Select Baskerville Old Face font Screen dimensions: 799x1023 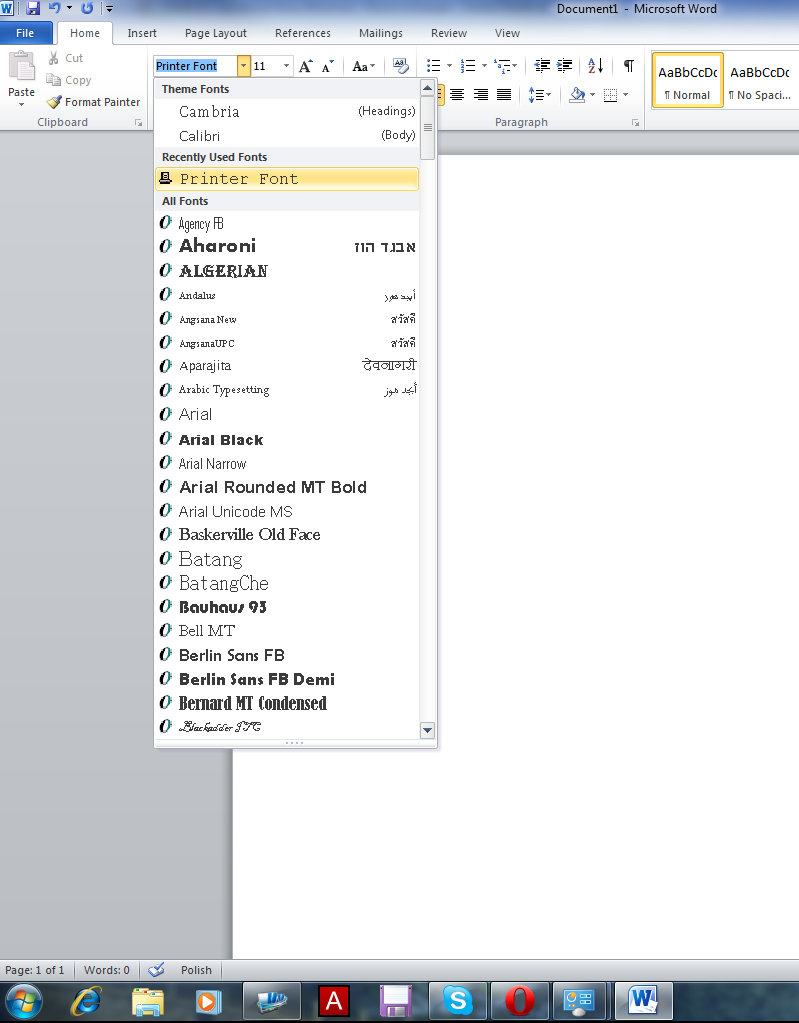point(287,534)
